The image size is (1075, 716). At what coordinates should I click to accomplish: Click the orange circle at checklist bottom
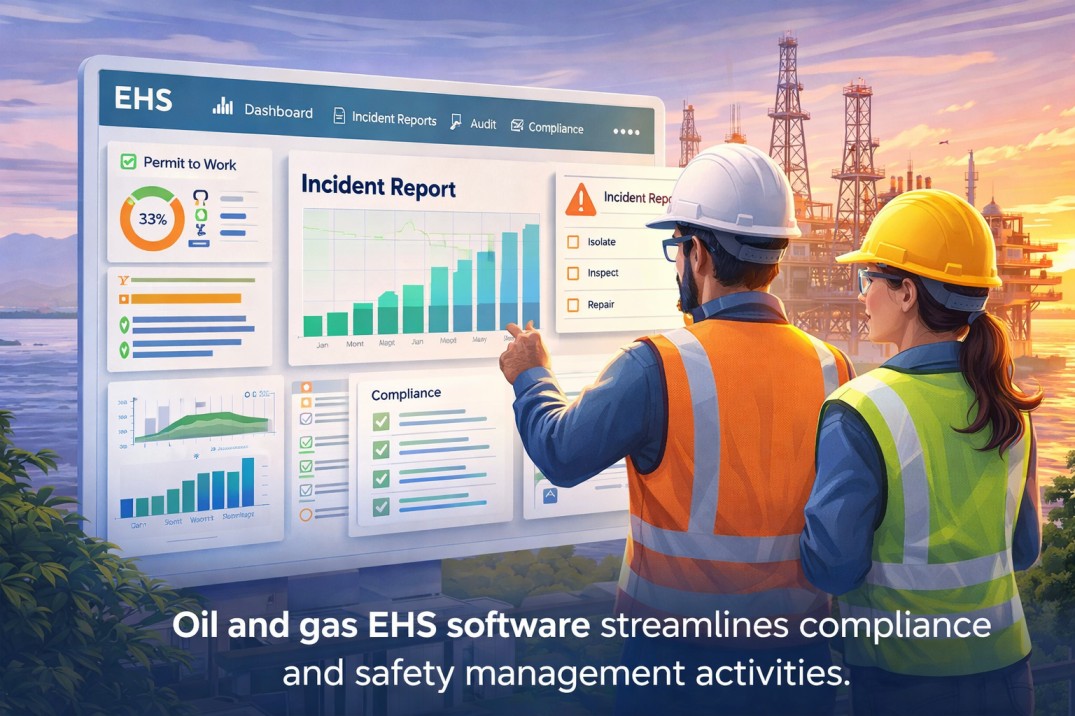coord(306,514)
